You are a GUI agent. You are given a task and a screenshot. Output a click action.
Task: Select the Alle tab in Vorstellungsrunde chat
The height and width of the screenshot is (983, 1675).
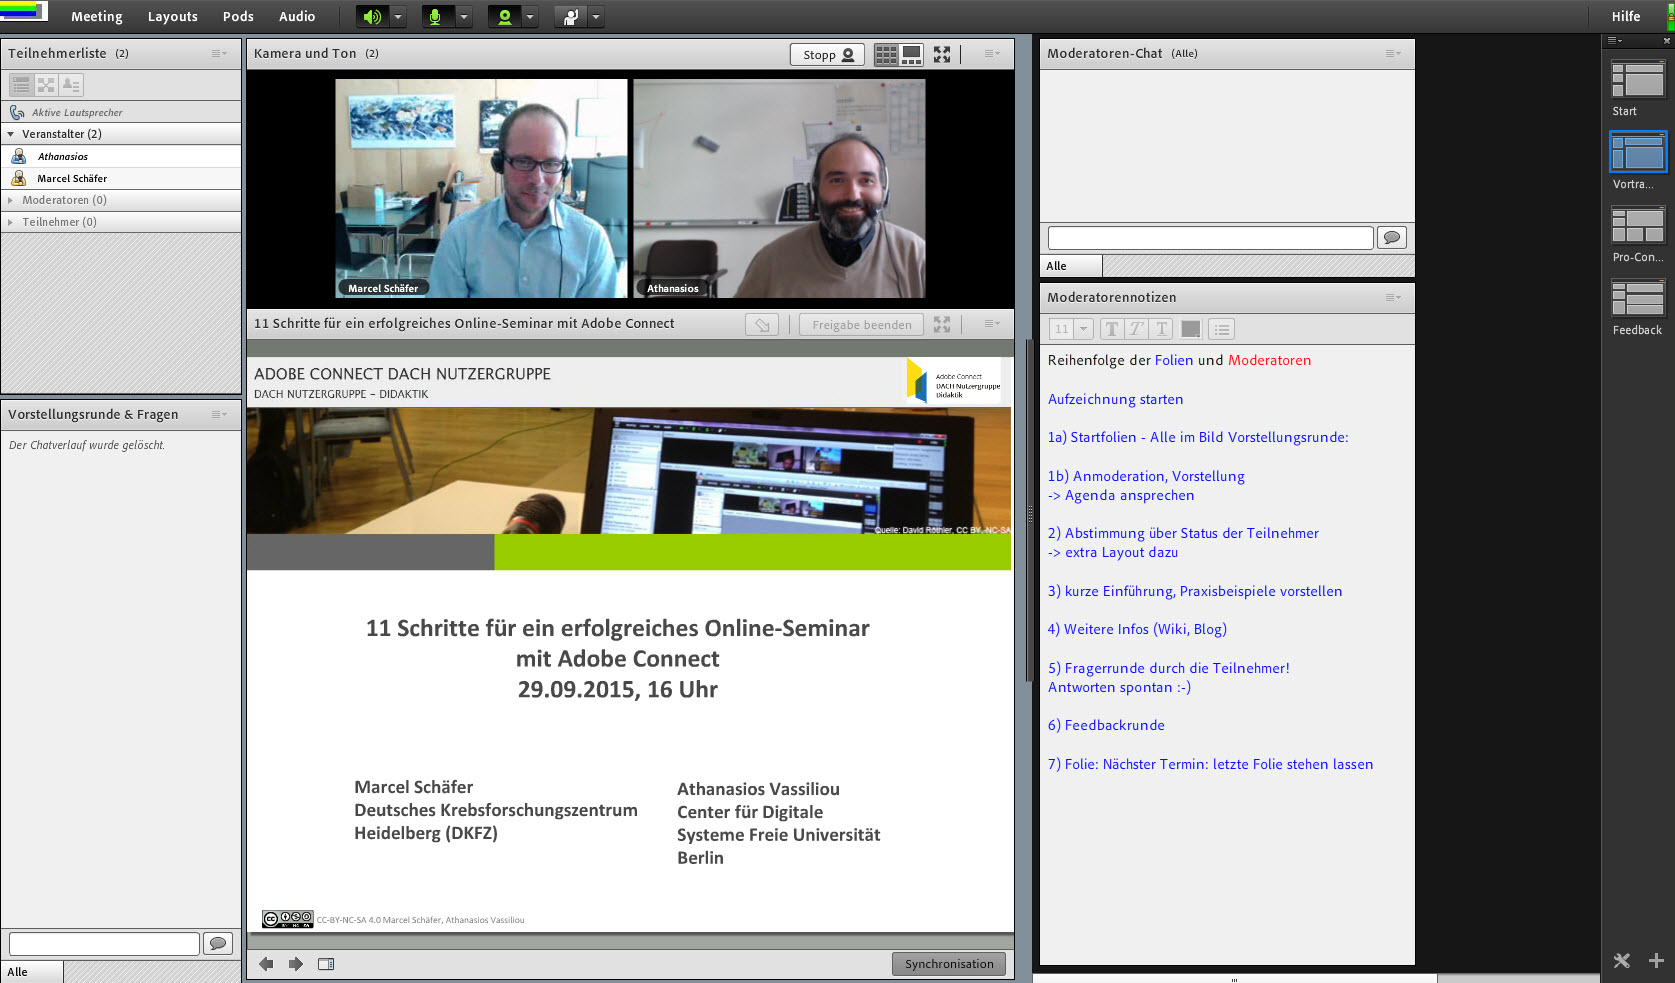coord(32,972)
